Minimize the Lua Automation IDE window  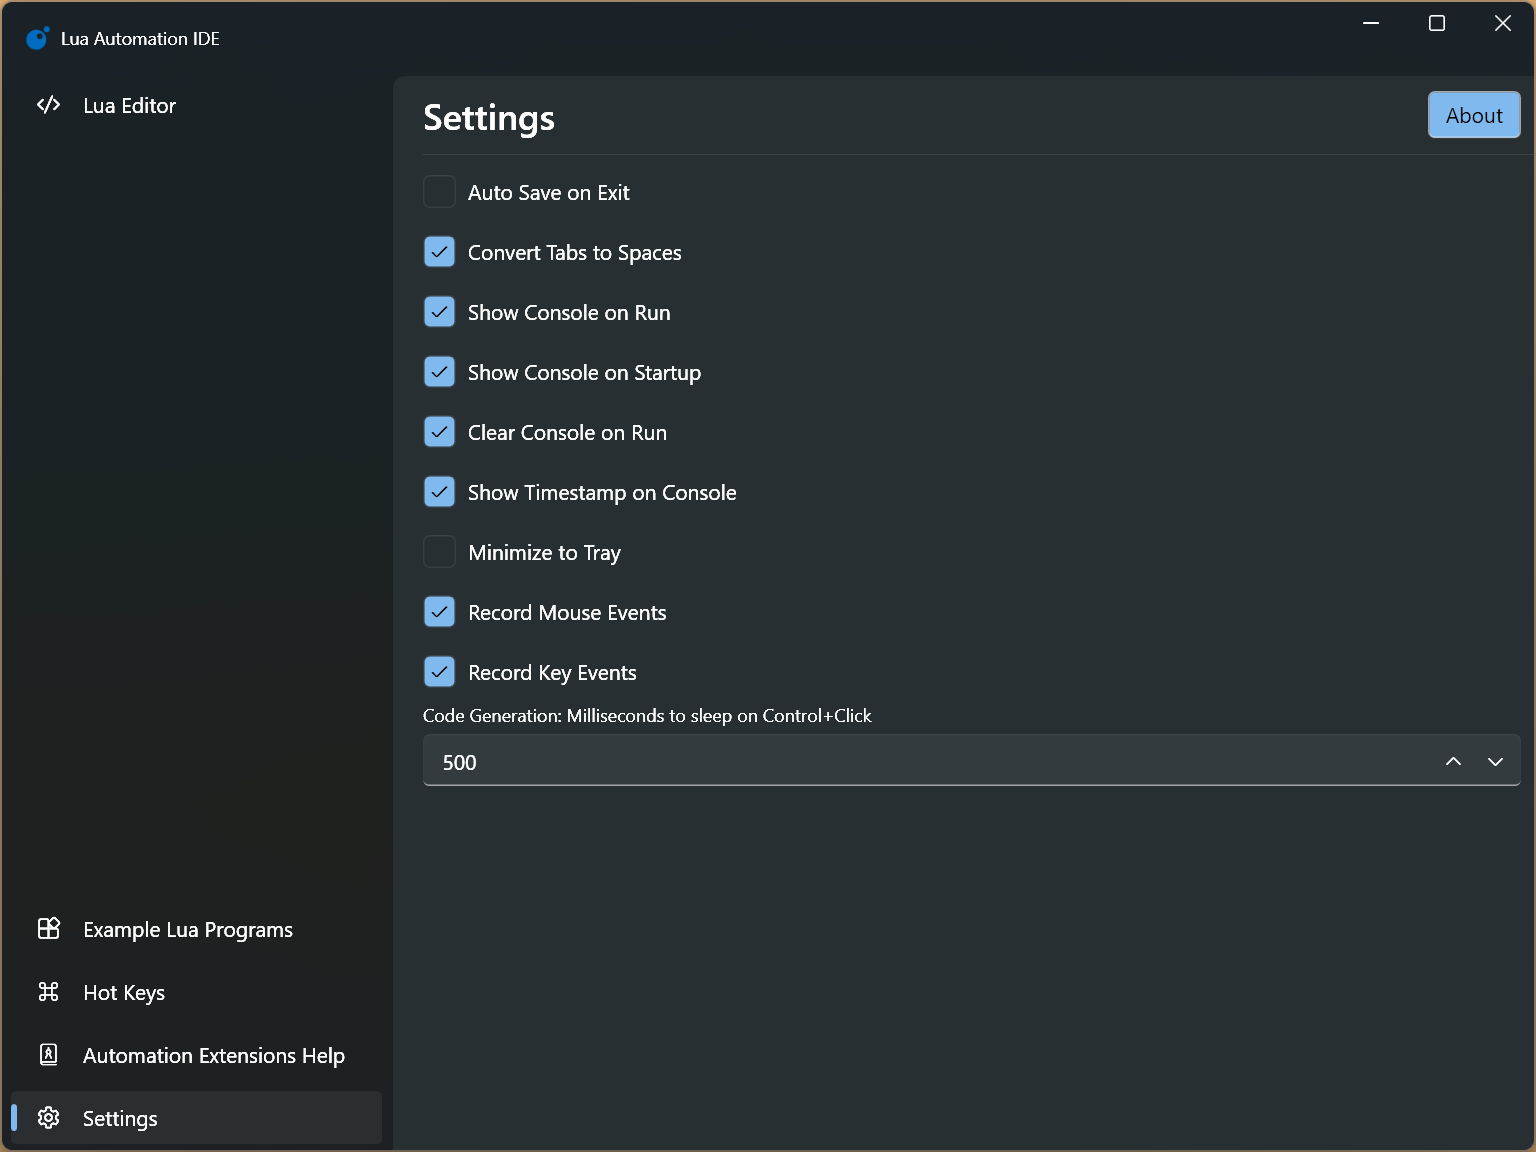pyautogui.click(x=1371, y=23)
